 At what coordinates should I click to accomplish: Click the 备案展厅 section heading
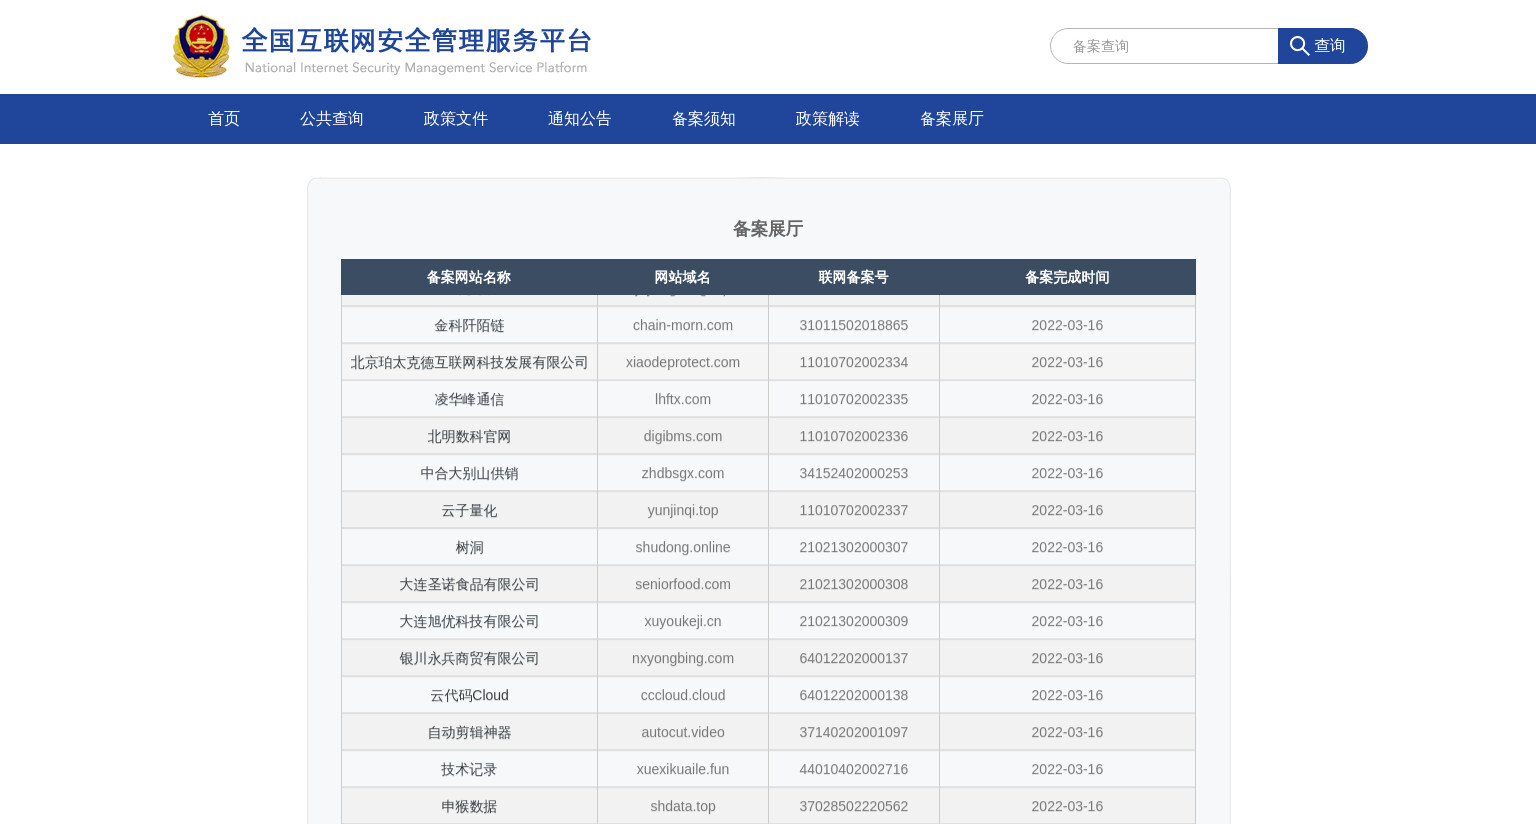pos(768,229)
